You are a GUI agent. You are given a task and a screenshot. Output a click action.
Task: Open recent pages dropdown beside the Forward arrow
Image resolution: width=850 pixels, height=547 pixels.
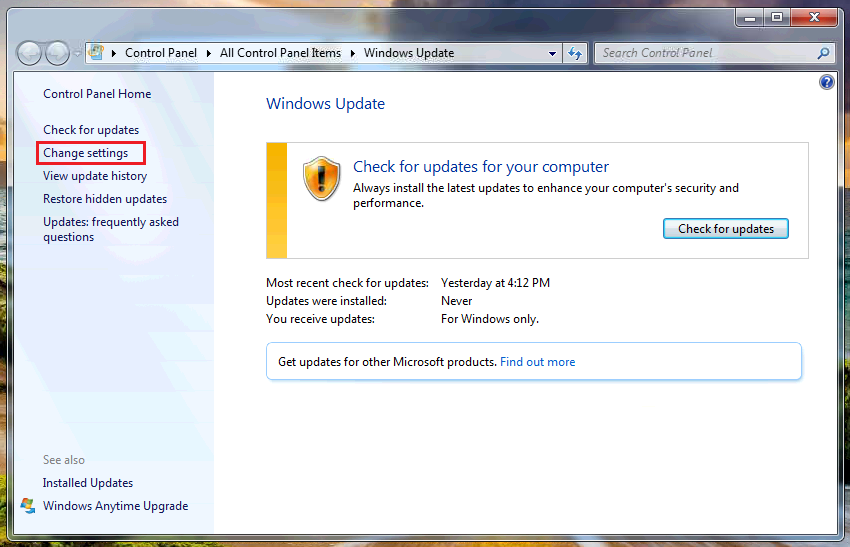(78, 53)
